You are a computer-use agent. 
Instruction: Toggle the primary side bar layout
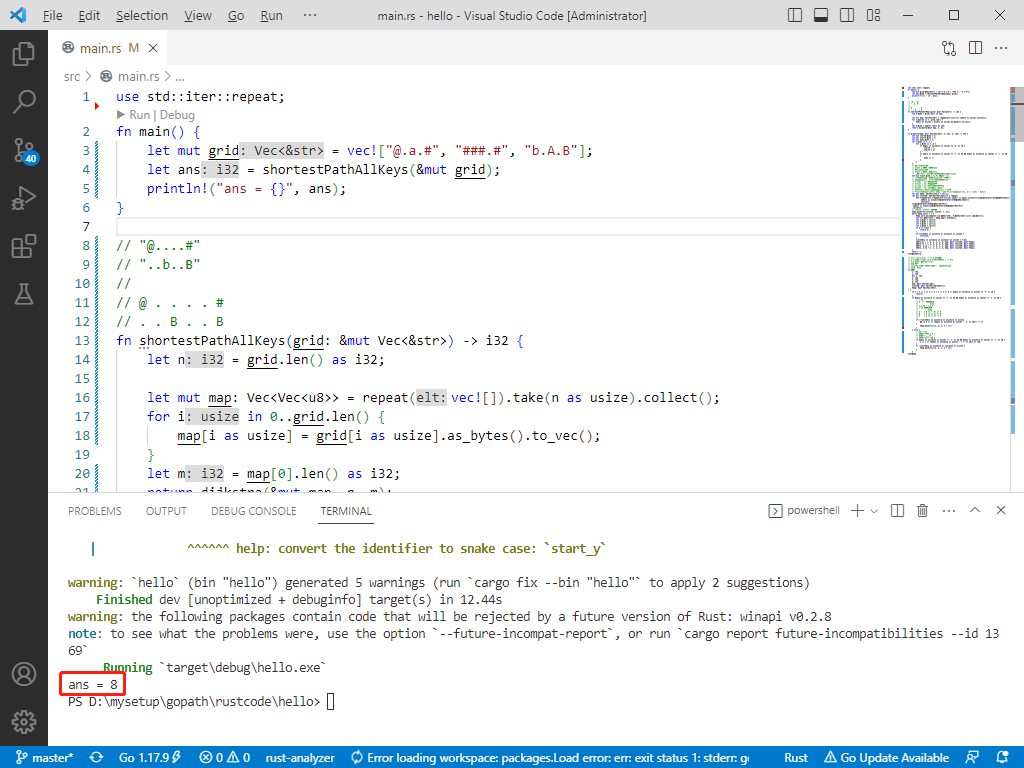coord(795,15)
